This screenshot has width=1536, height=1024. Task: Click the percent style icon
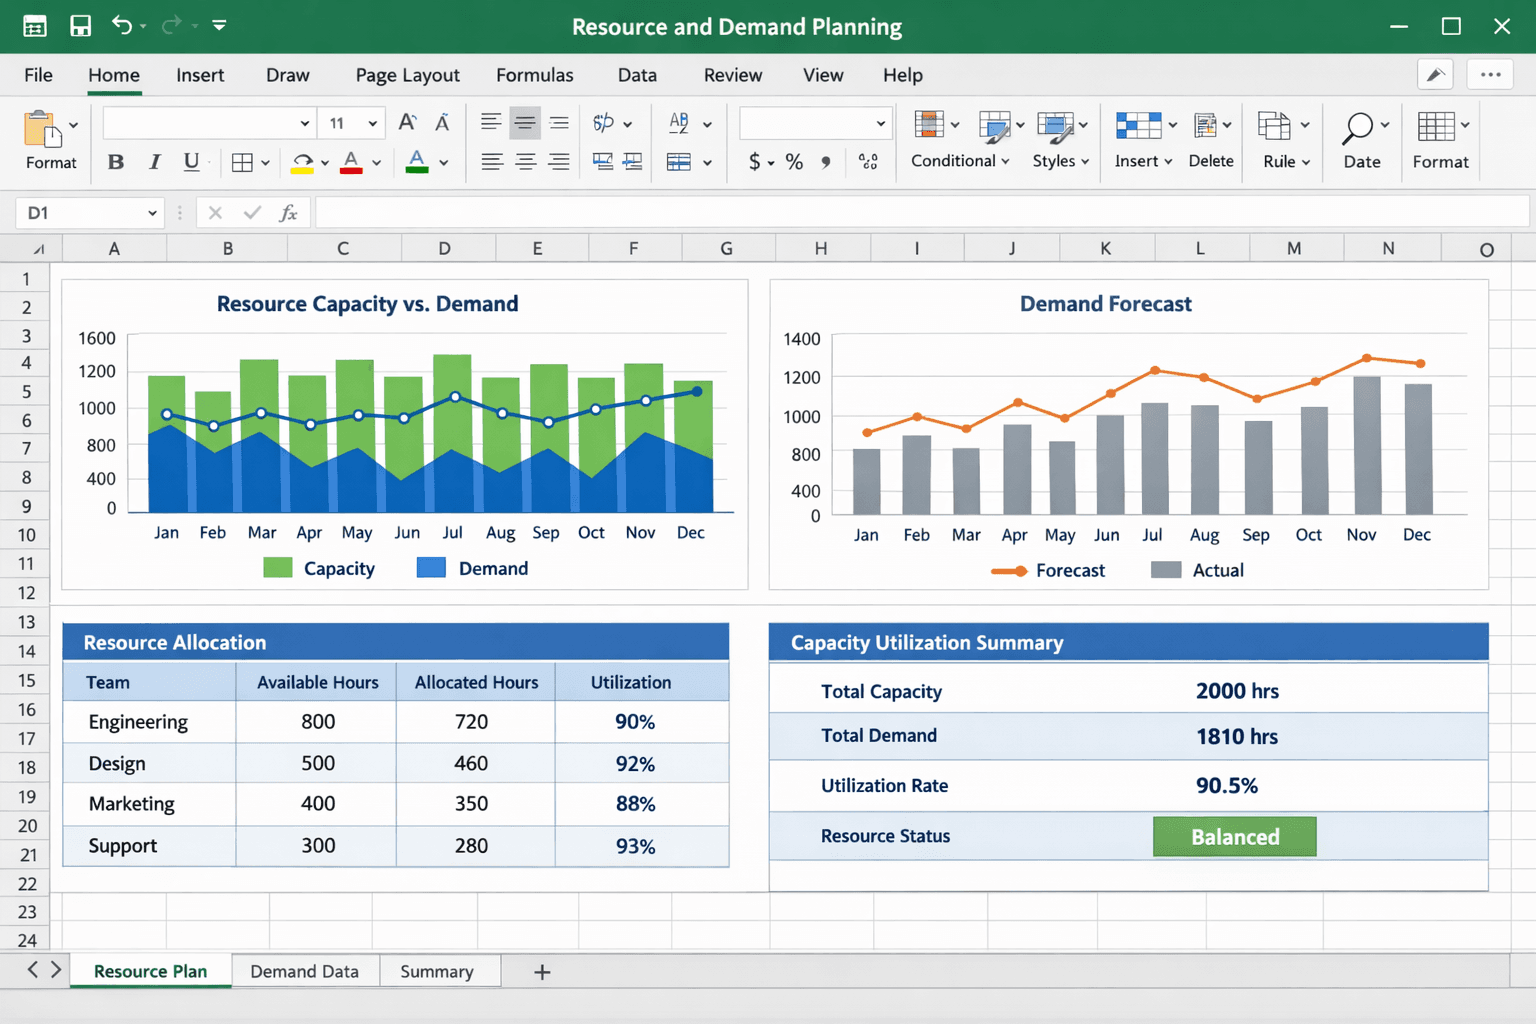click(794, 162)
